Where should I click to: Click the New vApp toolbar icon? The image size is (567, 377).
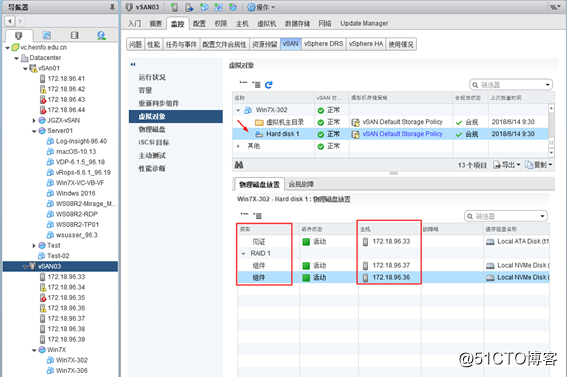click(218, 7)
